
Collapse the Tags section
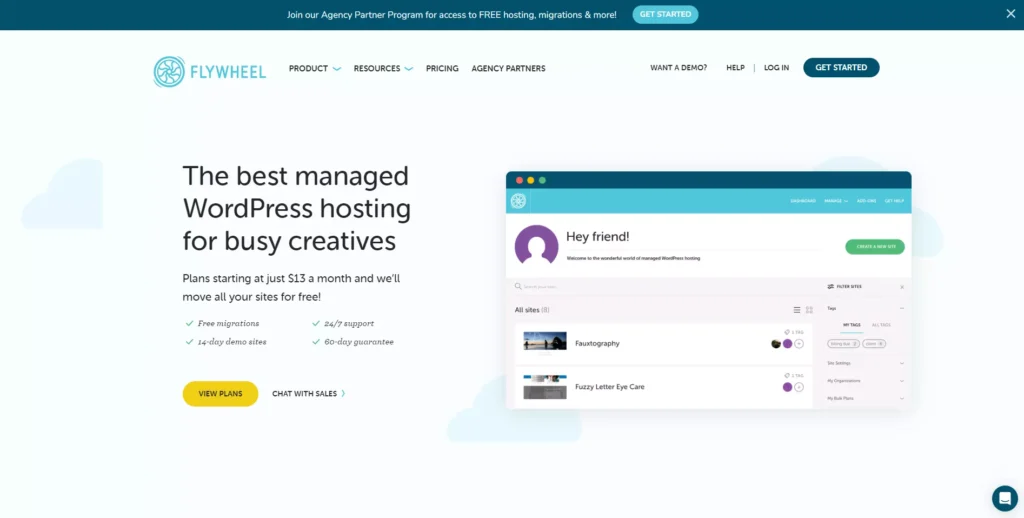902,308
